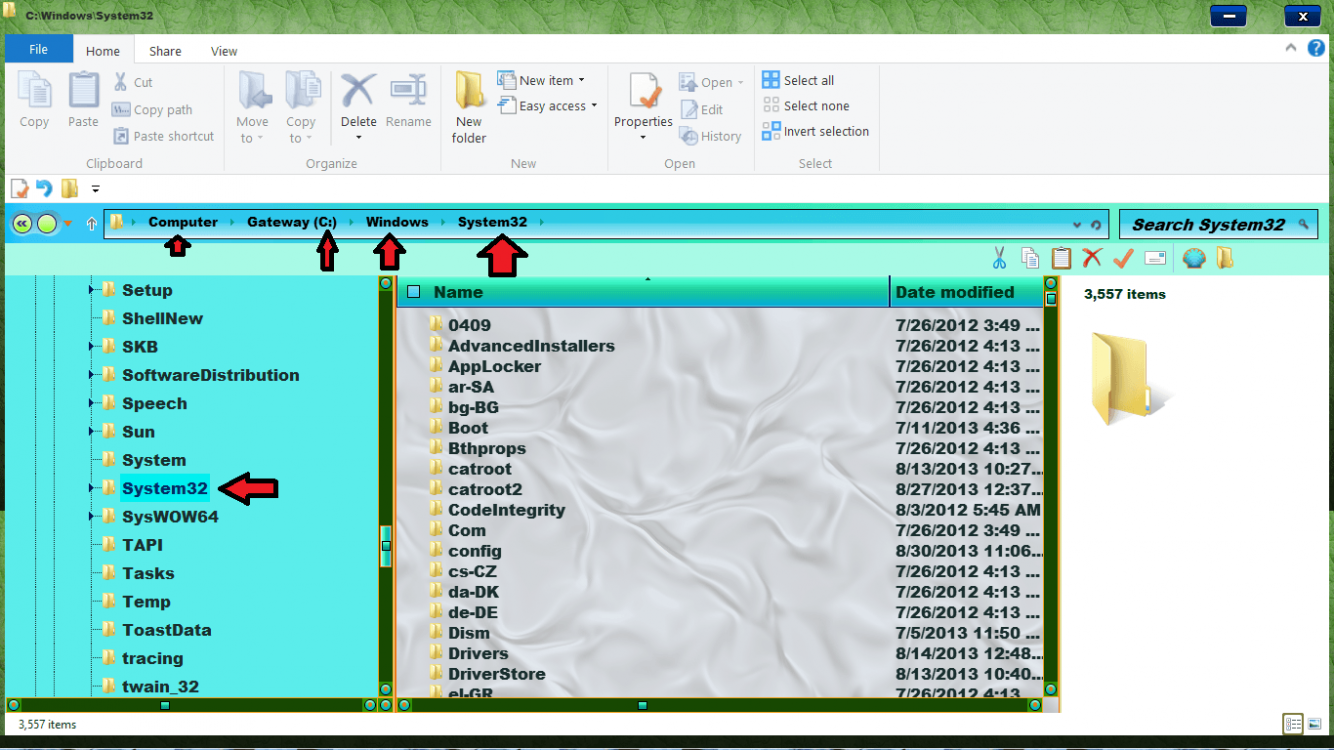1334x750 pixels.
Task: Navigate to Windows via the breadcrumb link
Action: pos(396,222)
